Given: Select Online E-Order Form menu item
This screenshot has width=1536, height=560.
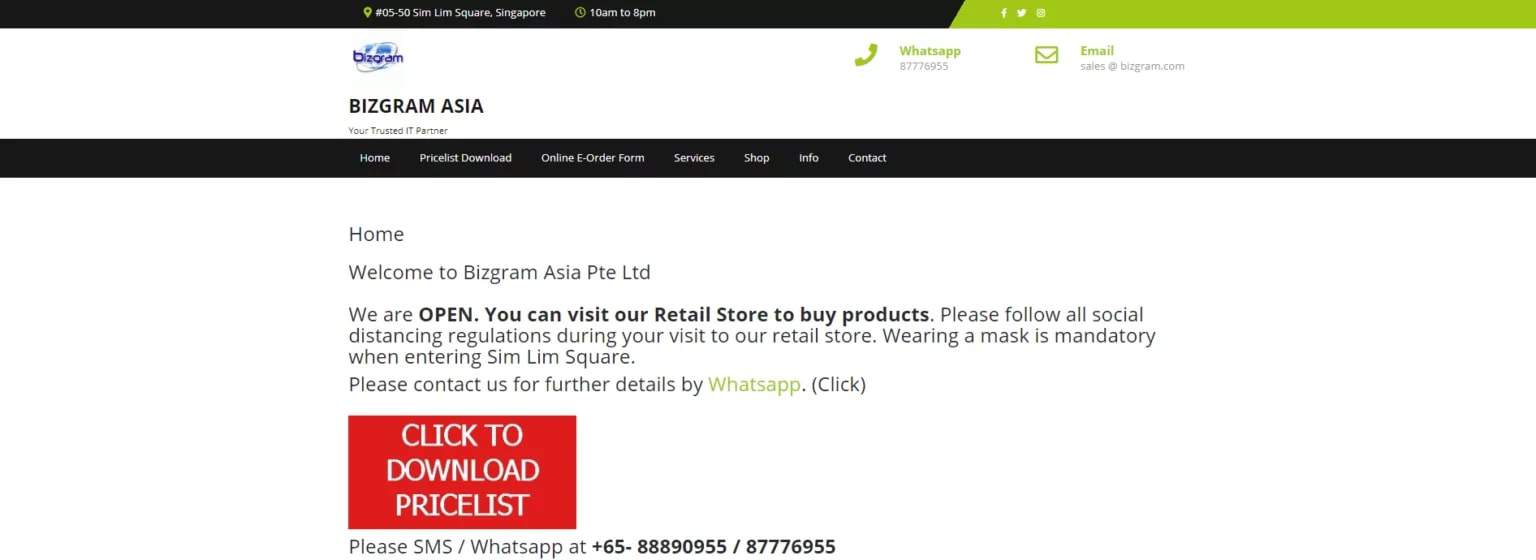Looking at the screenshot, I should [x=593, y=158].
